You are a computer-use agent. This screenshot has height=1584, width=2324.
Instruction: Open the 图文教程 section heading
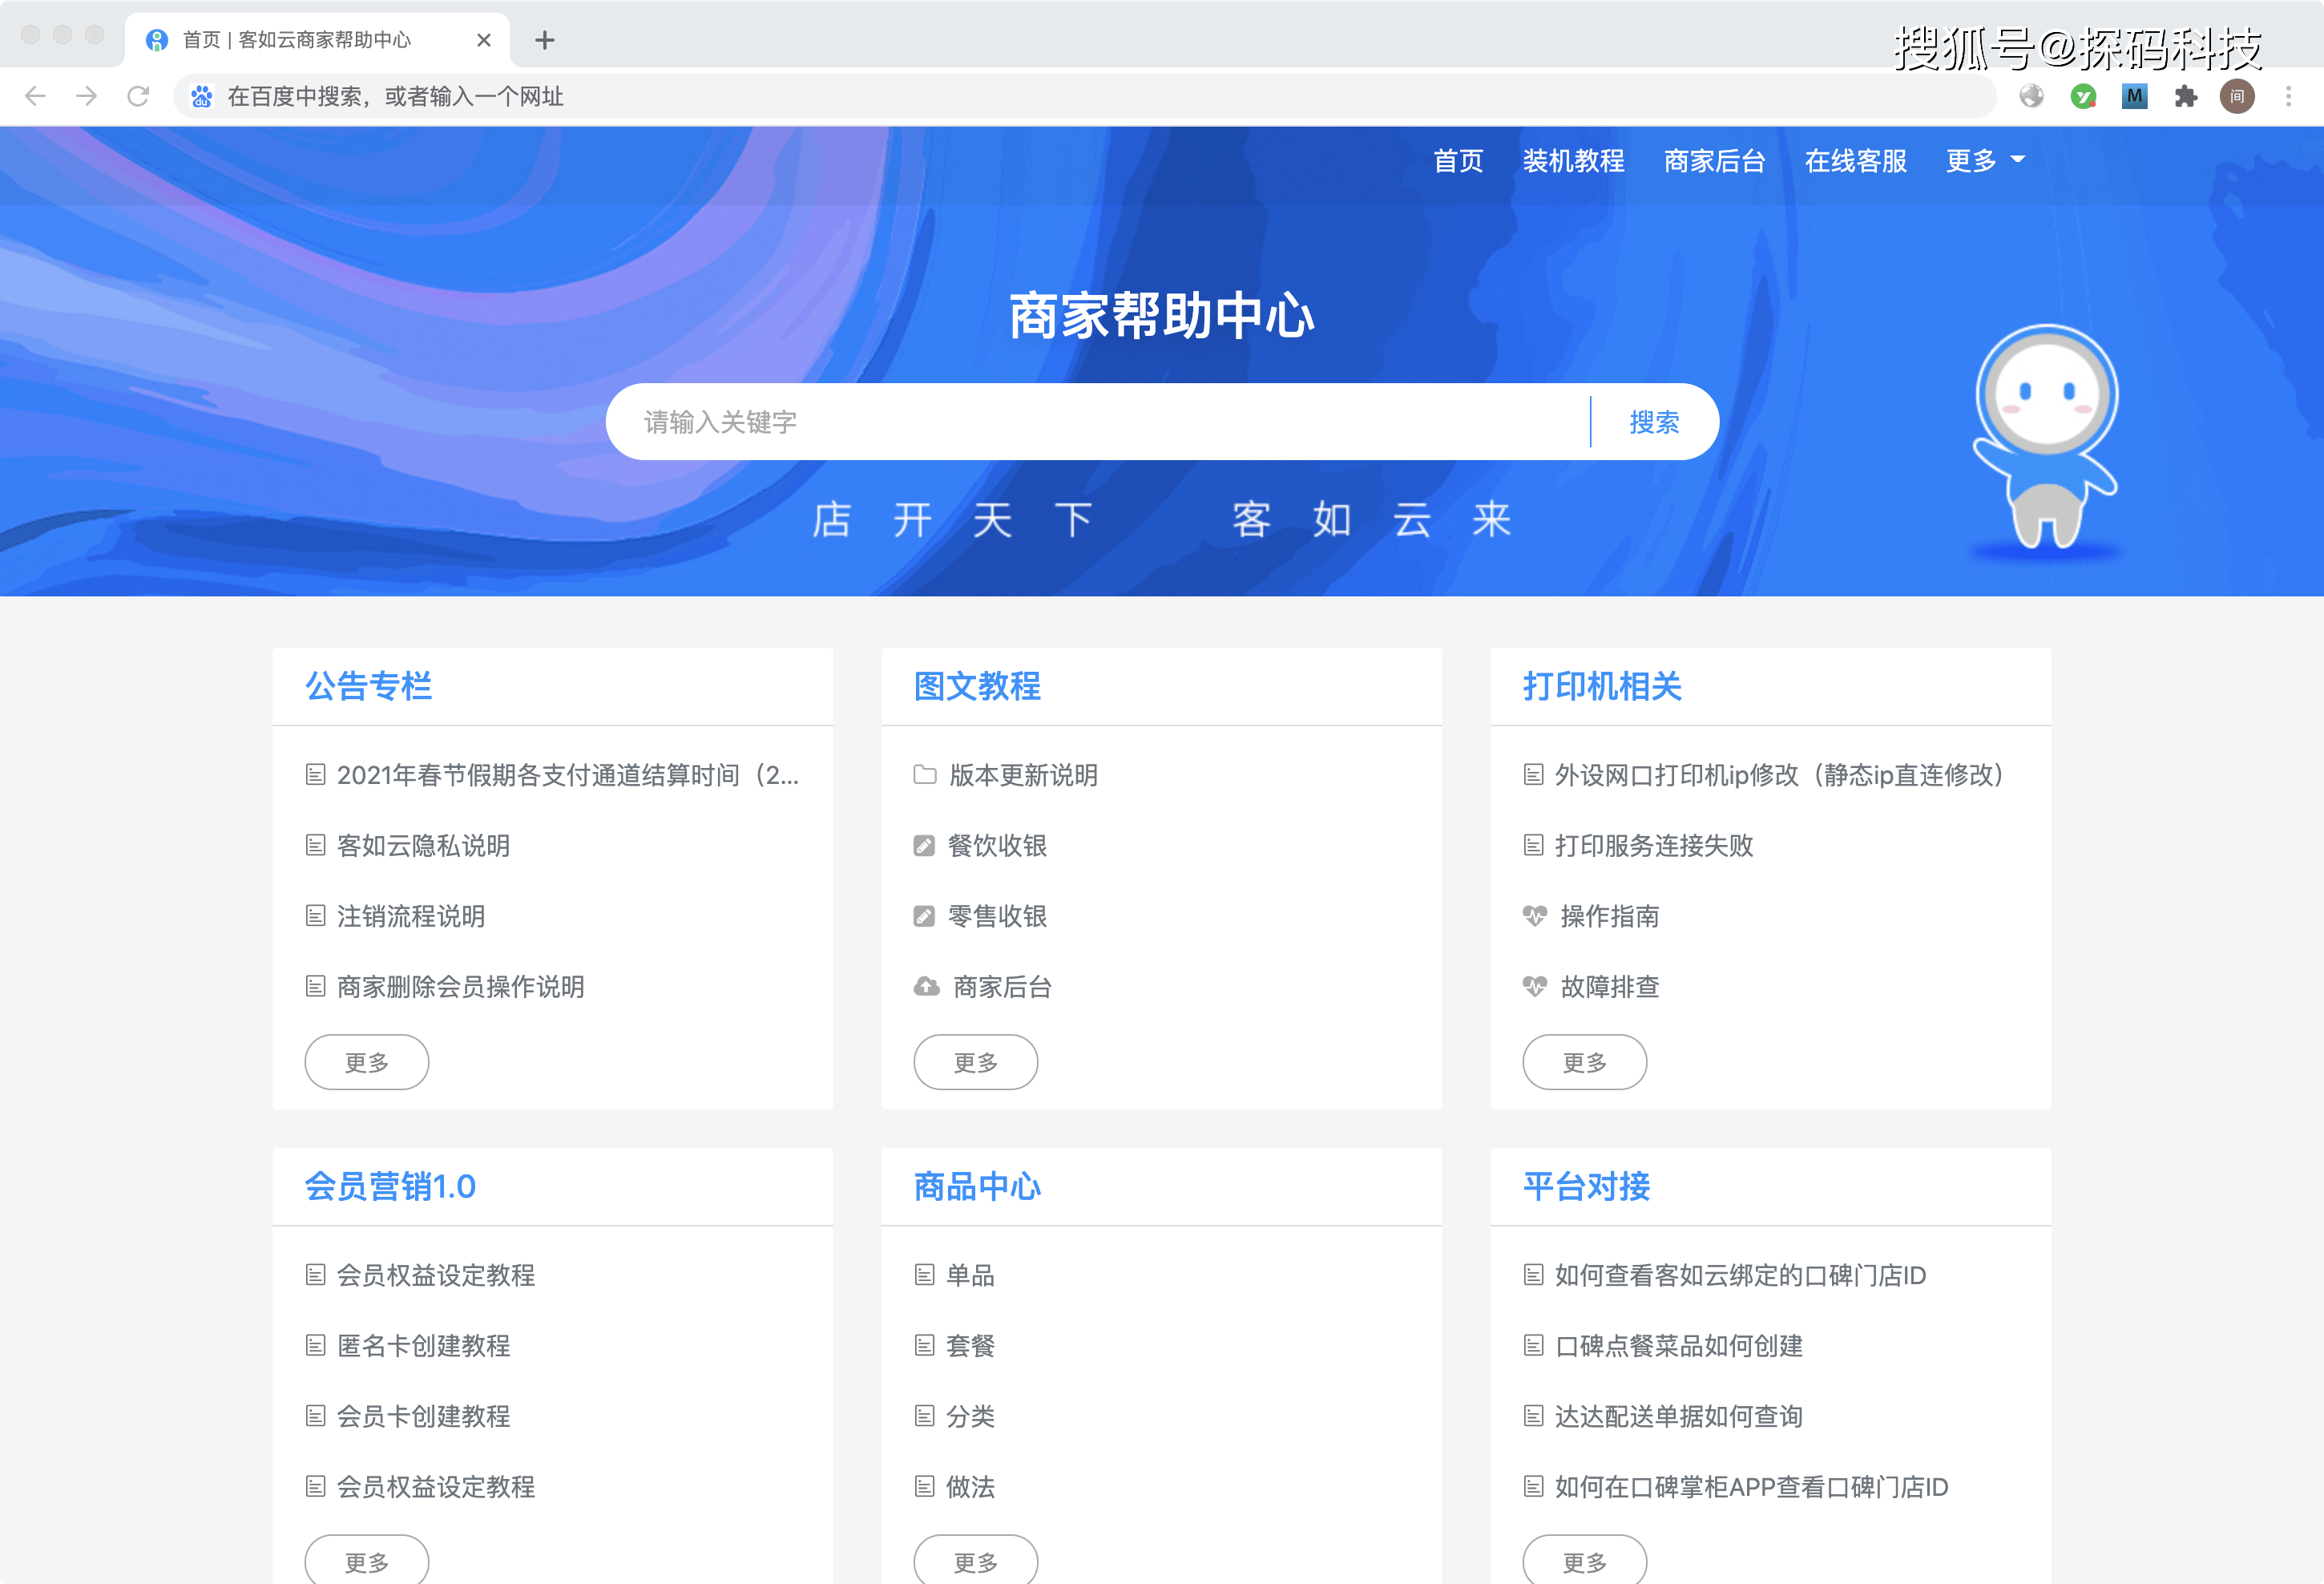tap(977, 686)
